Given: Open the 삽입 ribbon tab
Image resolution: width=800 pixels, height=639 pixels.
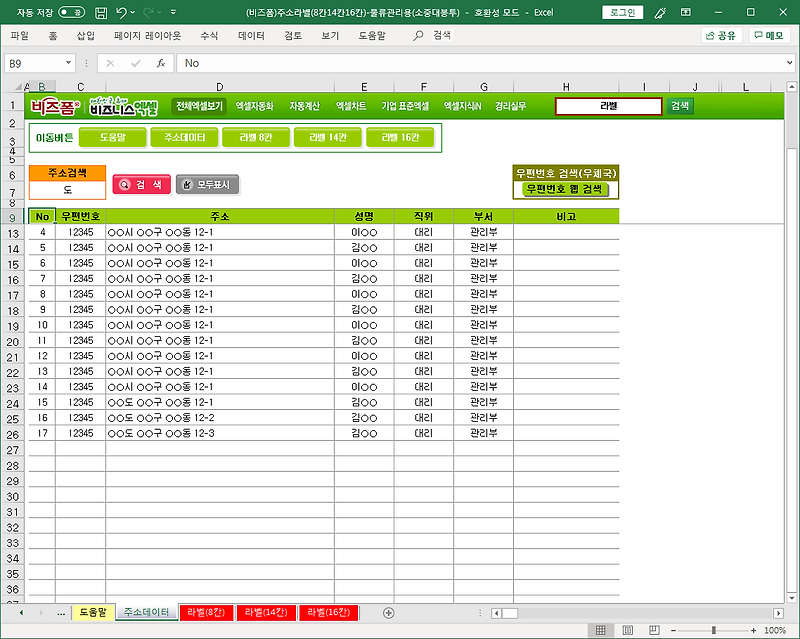Looking at the screenshot, I should click(x=86, y=35).
